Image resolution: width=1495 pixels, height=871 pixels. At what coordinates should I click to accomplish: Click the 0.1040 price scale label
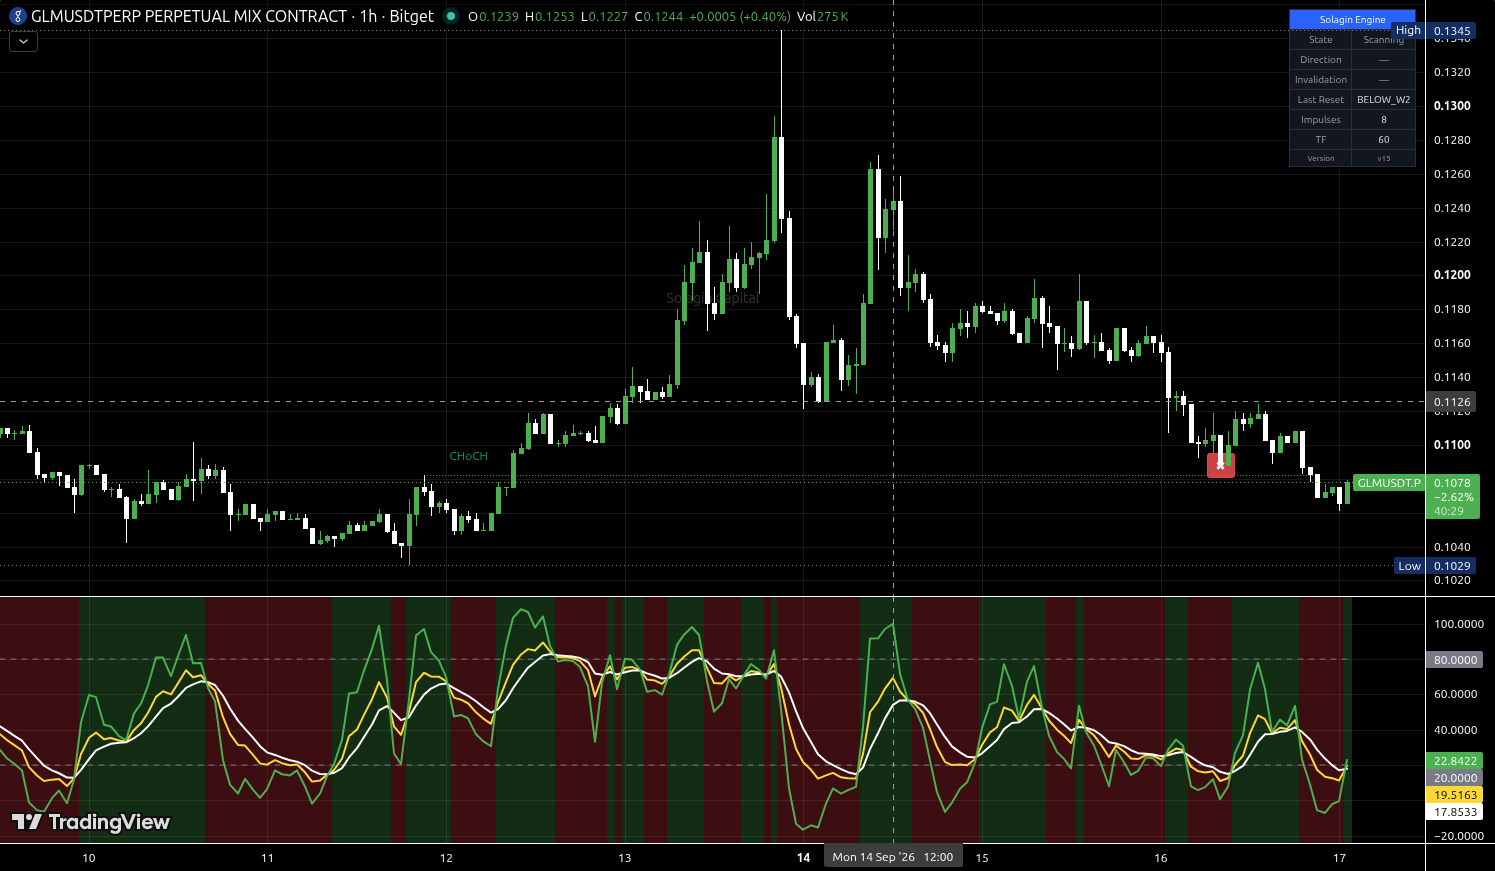pyautogui.click(x=1452, y=547)
